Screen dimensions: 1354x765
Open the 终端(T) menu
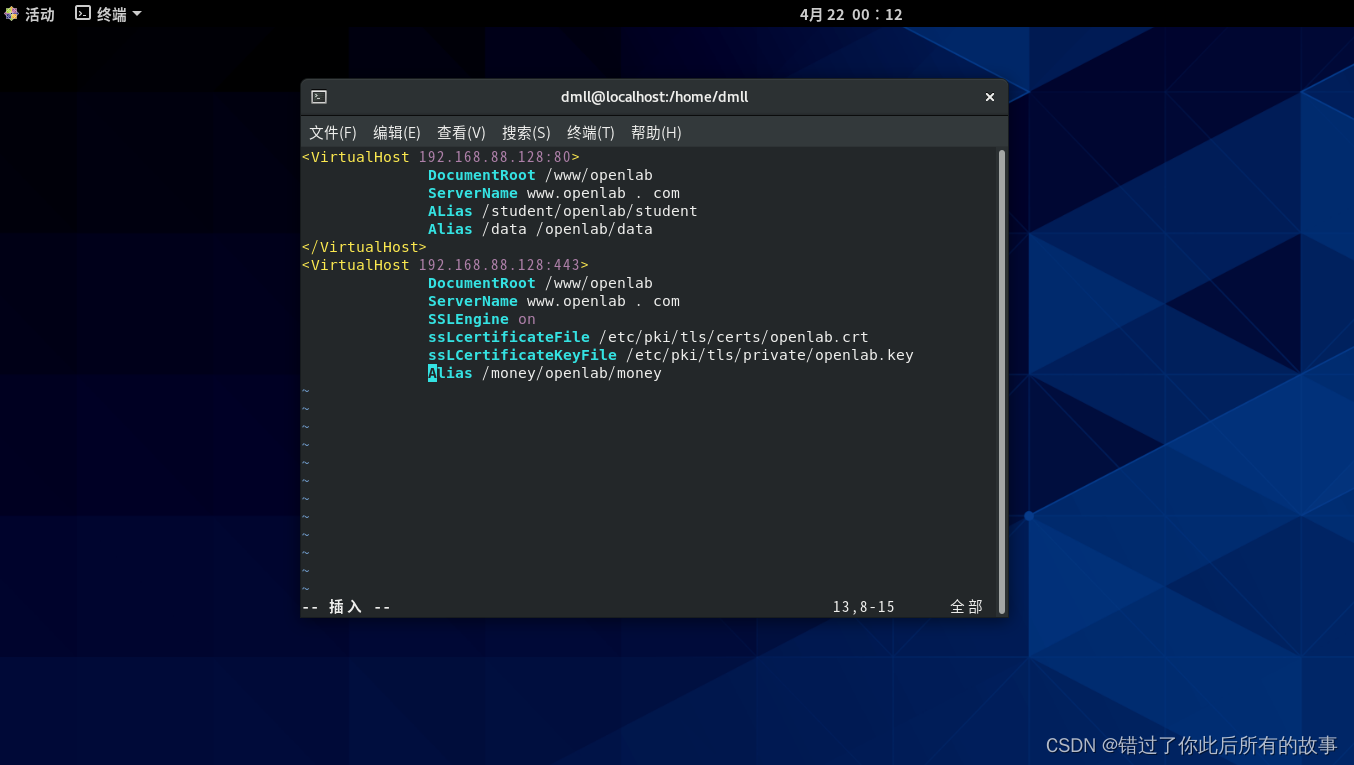tap(590, 132)
